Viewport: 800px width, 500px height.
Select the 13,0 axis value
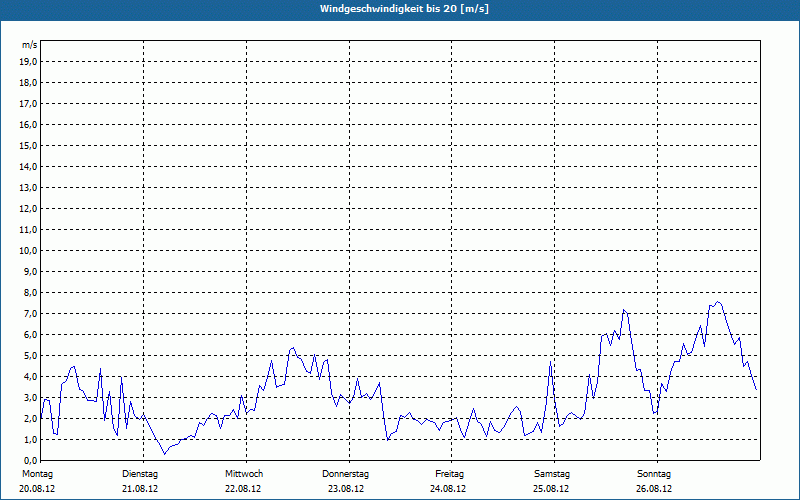click(28, 187)
